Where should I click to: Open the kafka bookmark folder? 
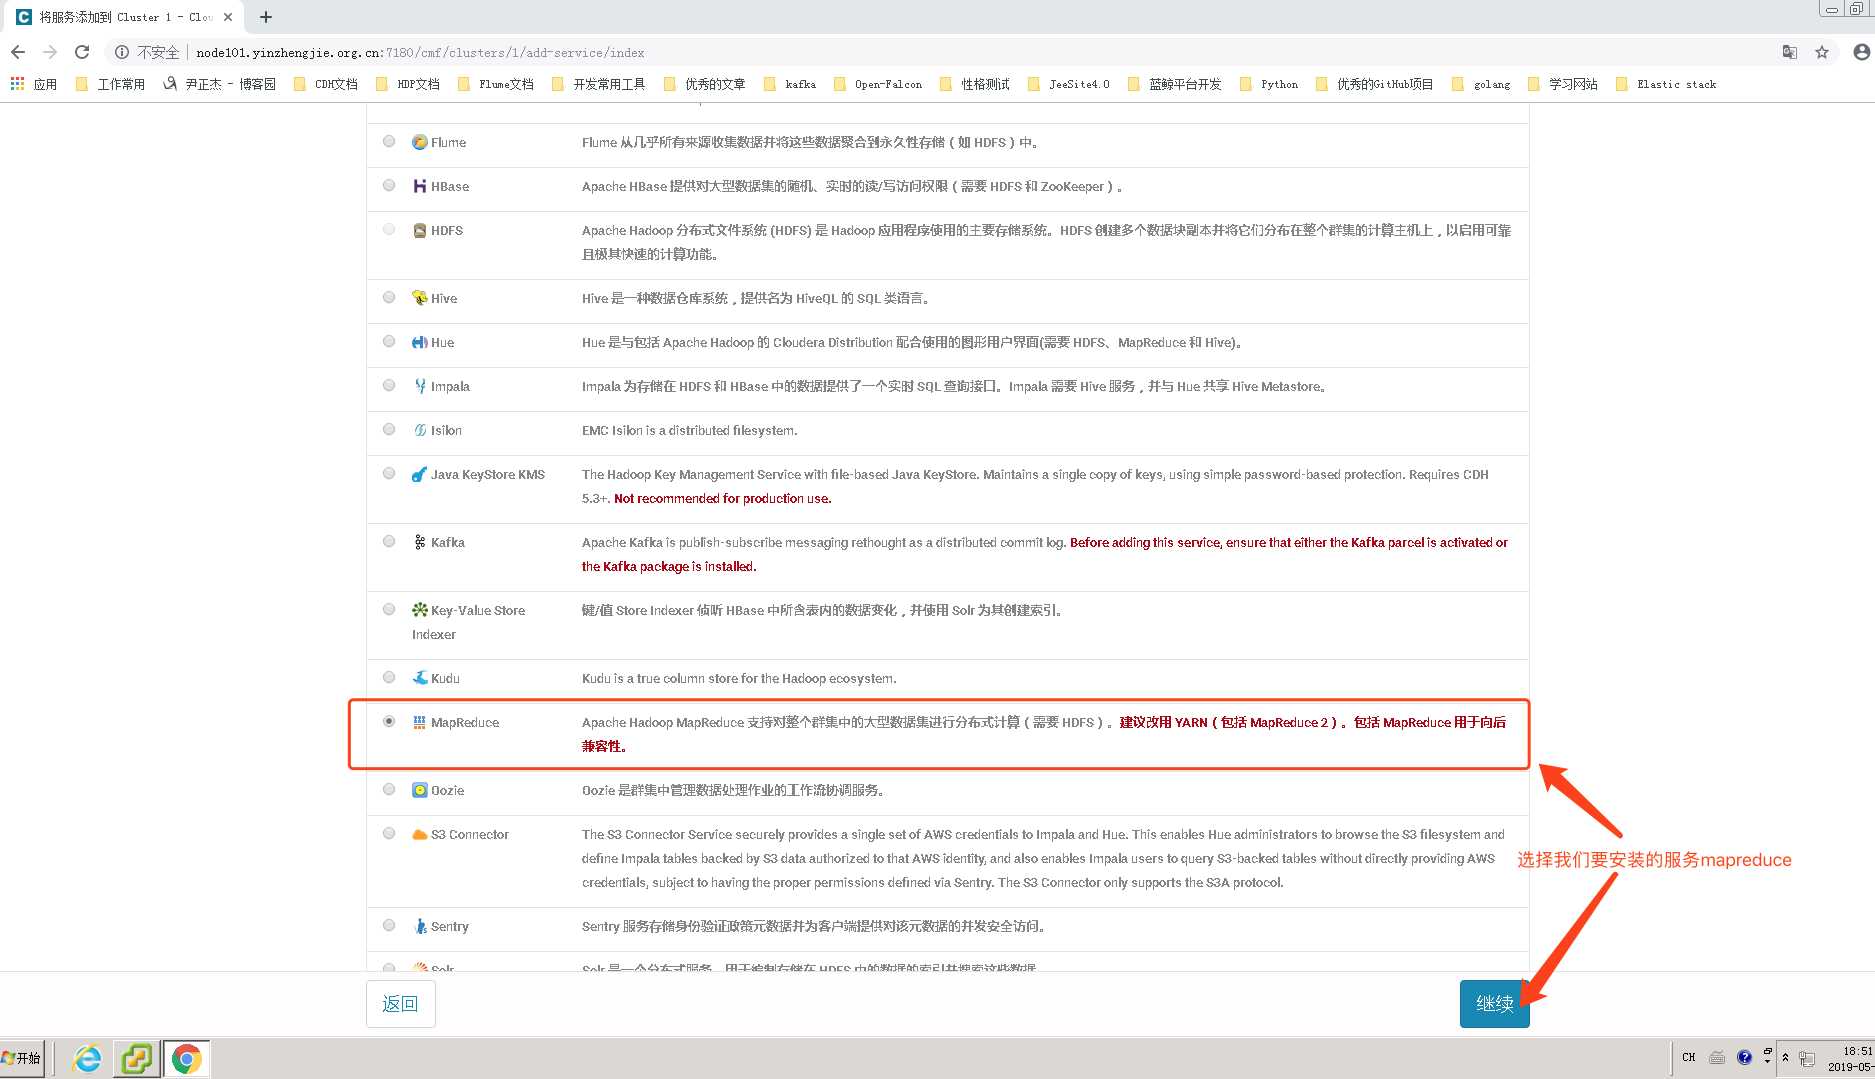(x=790, y=84)
